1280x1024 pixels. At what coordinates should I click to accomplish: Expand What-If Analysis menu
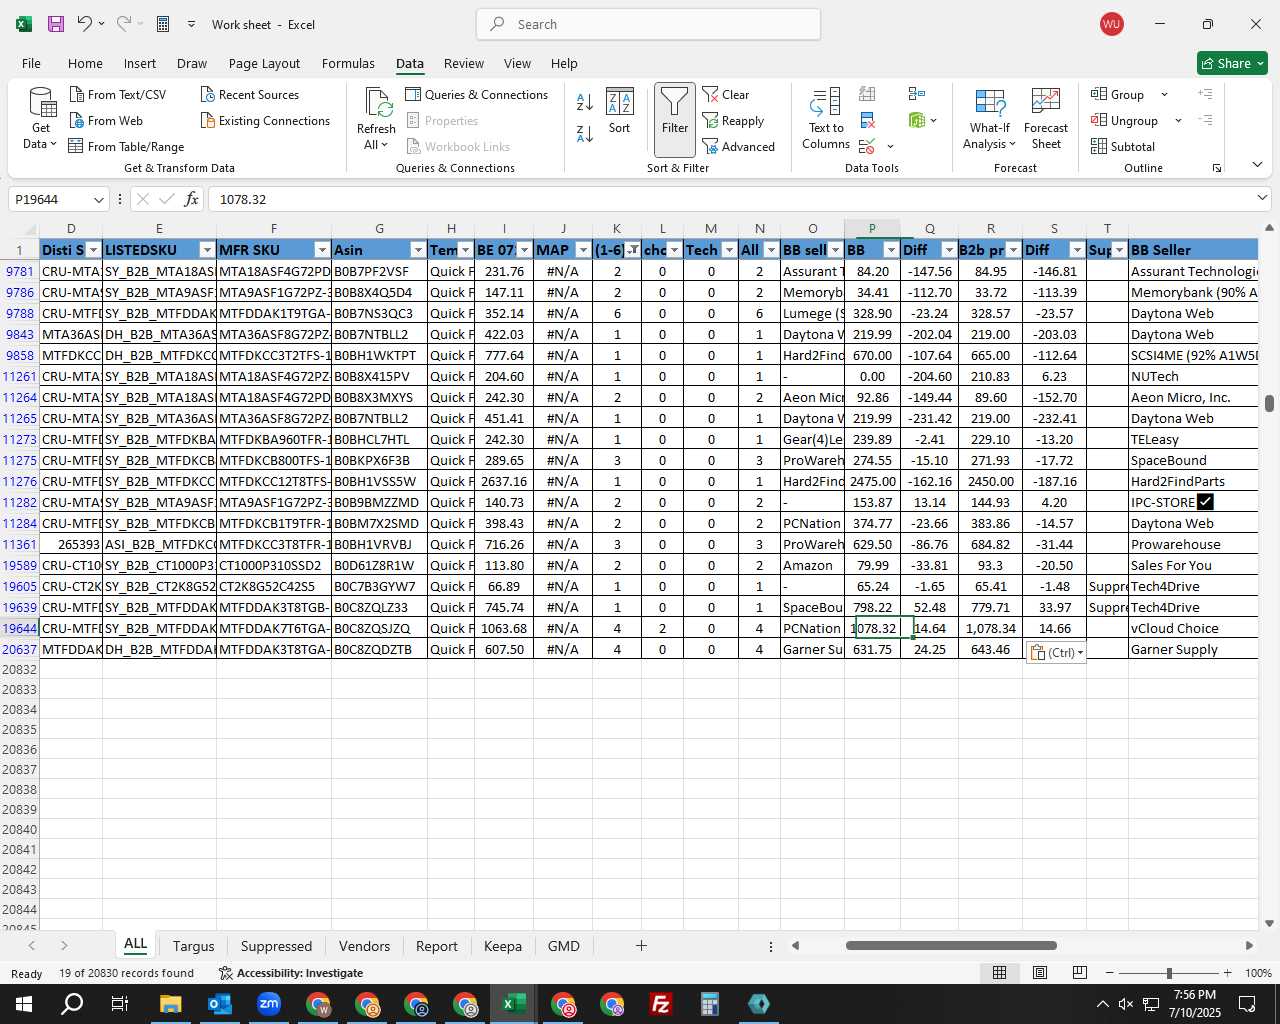click(989, 119)
